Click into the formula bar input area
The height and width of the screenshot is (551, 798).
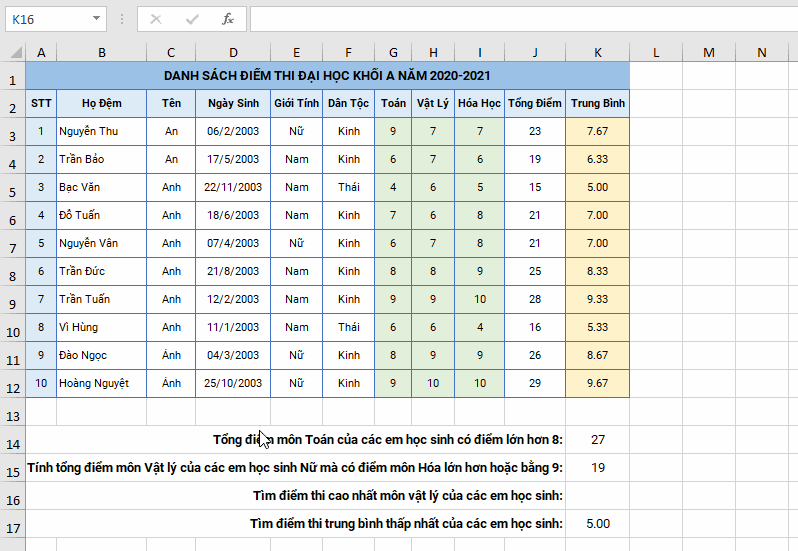coord(520,18)
